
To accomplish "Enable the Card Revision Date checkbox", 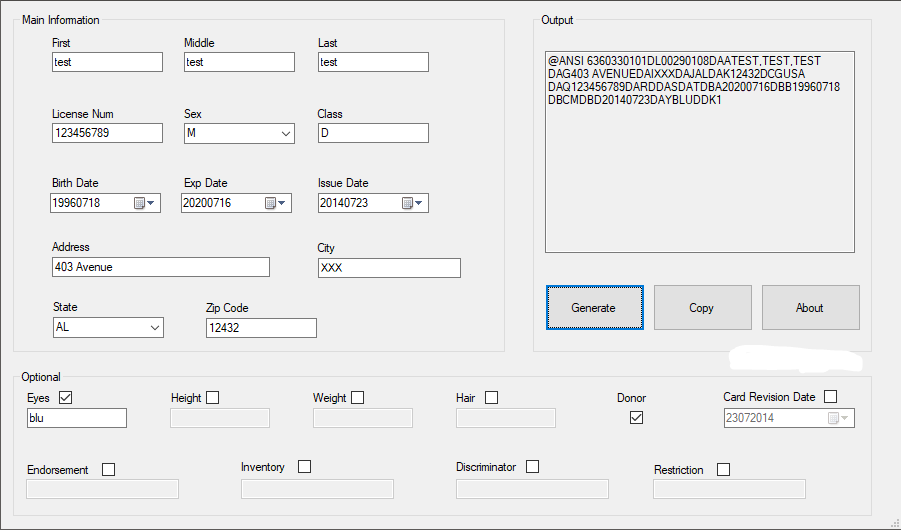I will click(830, 396).
